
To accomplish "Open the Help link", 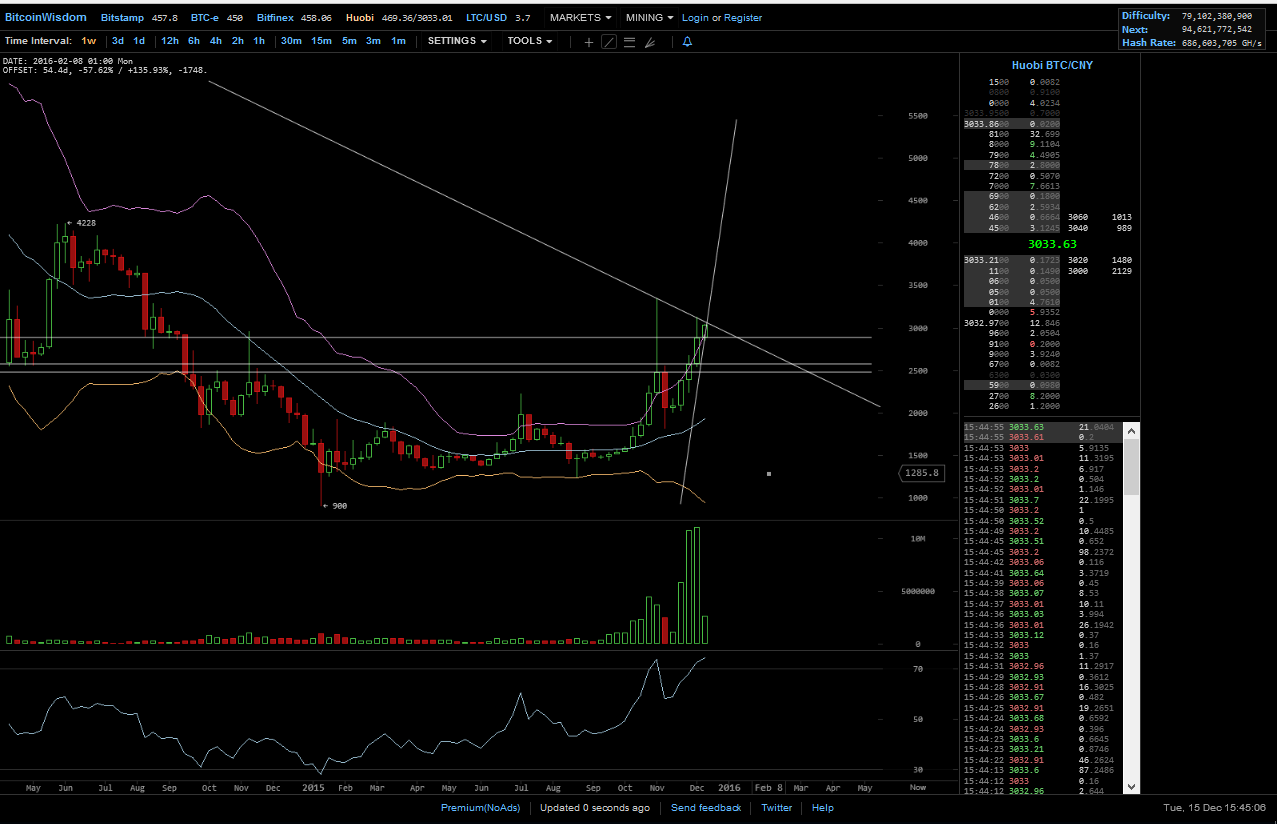I will 822,808.
